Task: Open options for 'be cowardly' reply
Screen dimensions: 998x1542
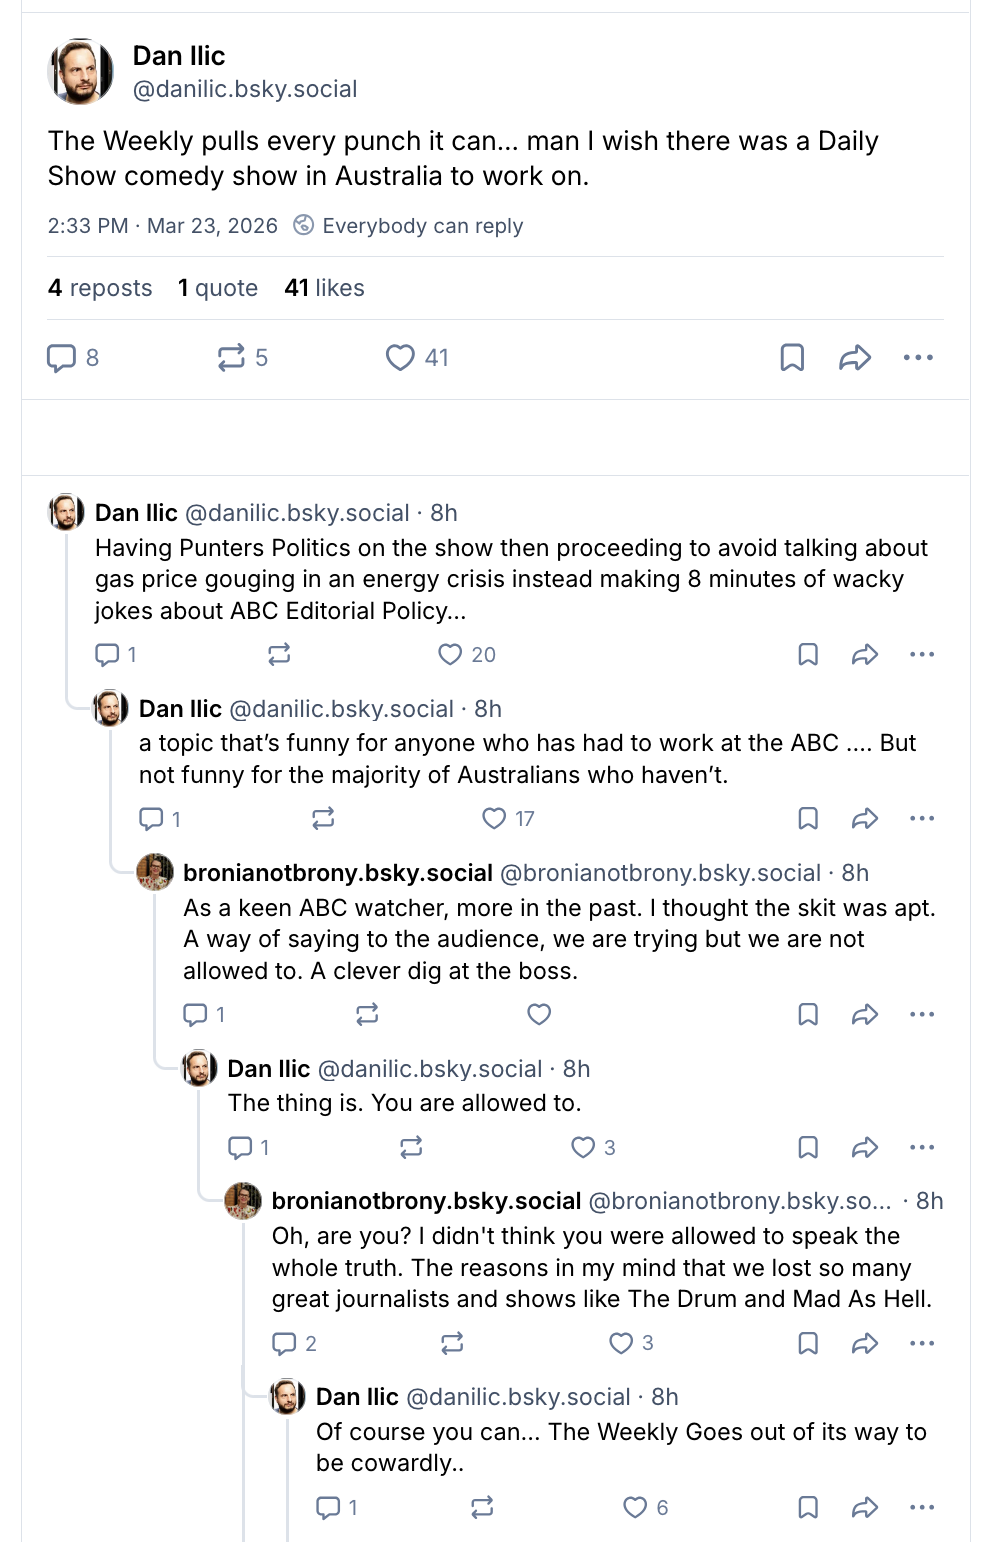Action: (x=922, y=1507)
